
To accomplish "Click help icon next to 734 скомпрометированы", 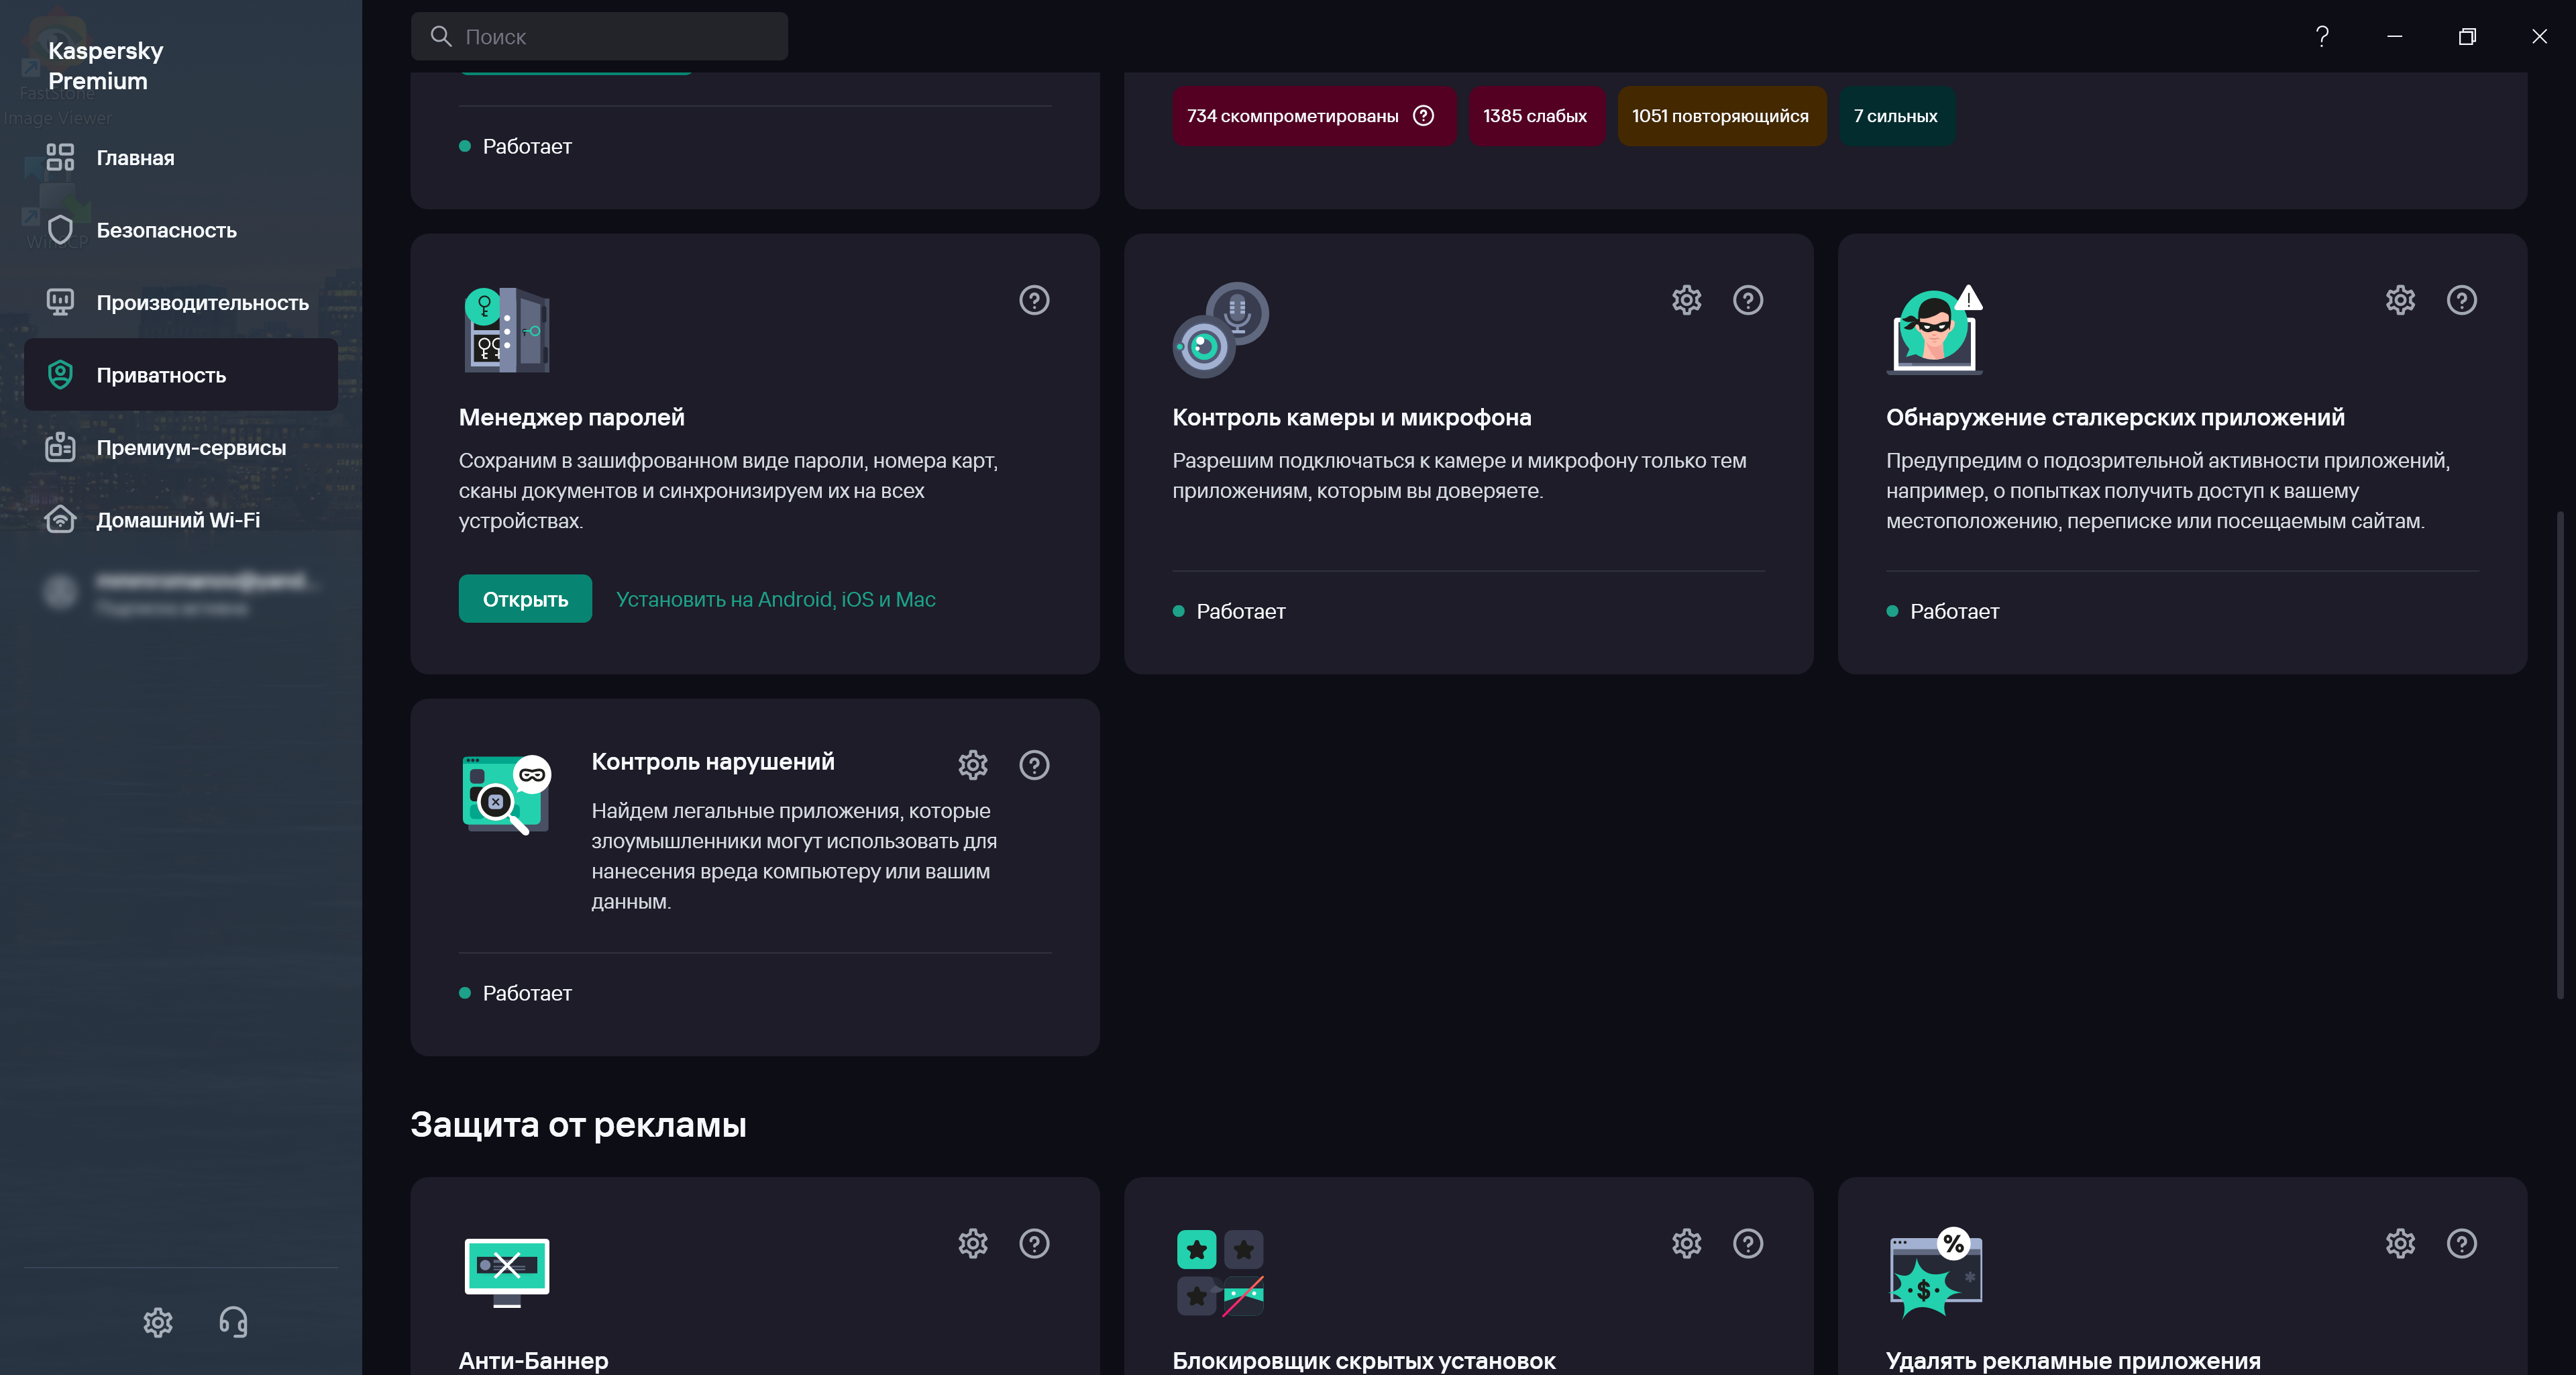I will coord(1423,116).
